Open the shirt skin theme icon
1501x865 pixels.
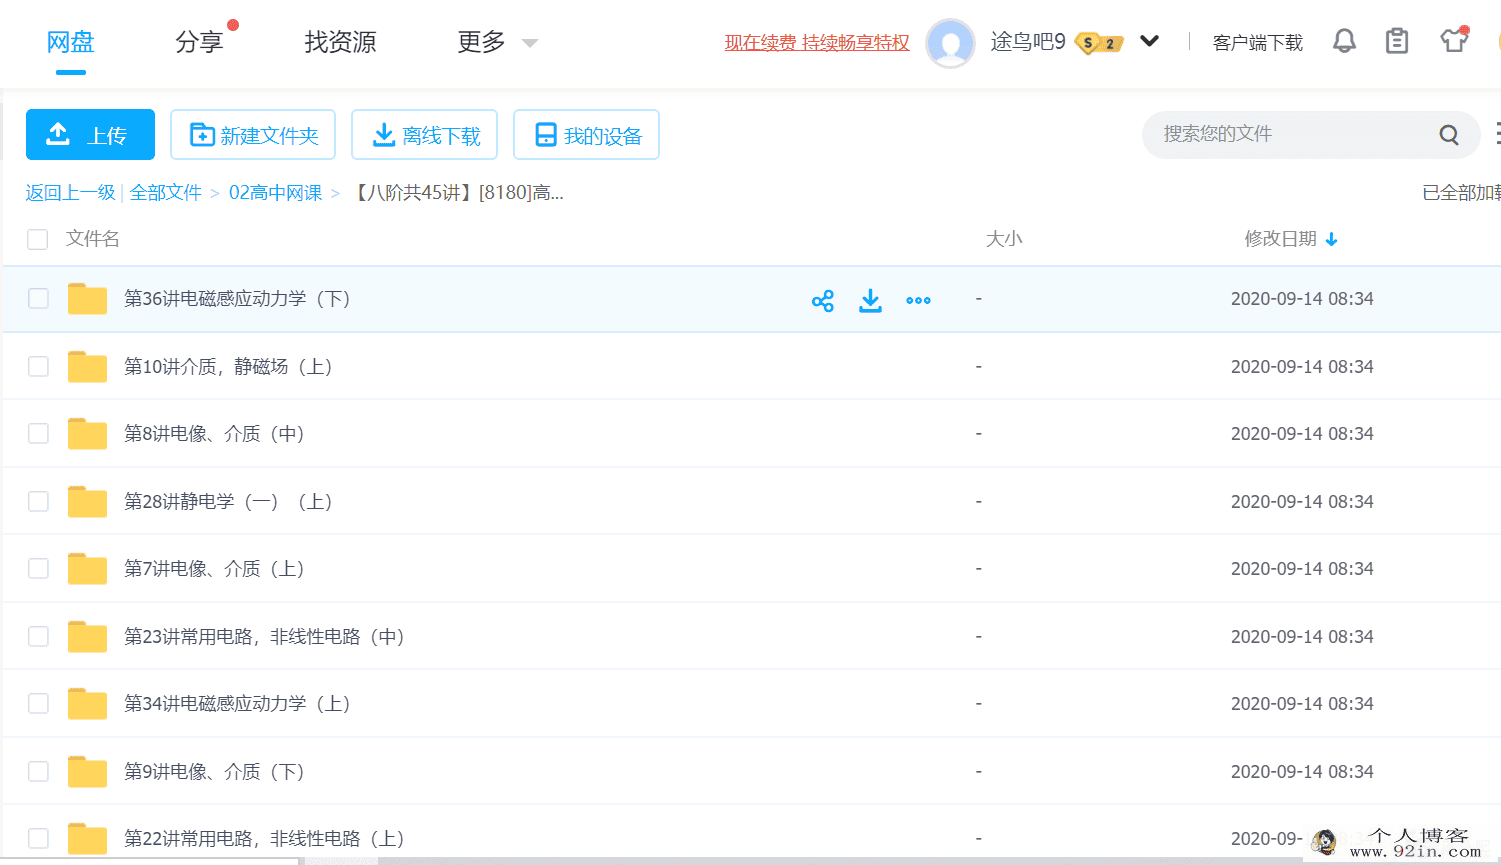coord(1454,40)
